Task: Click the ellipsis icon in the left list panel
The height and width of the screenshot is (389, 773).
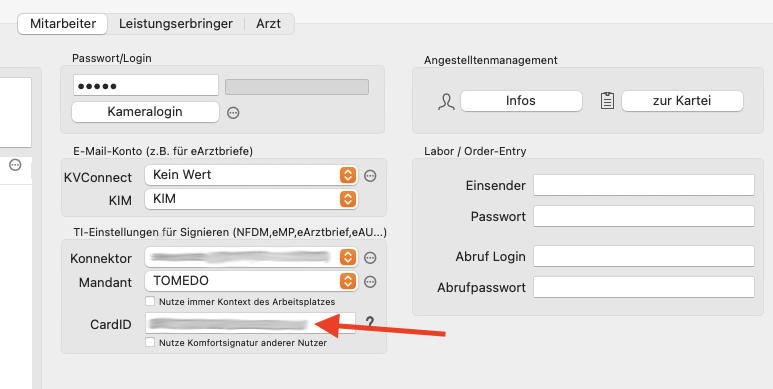Action: (15, 165)
